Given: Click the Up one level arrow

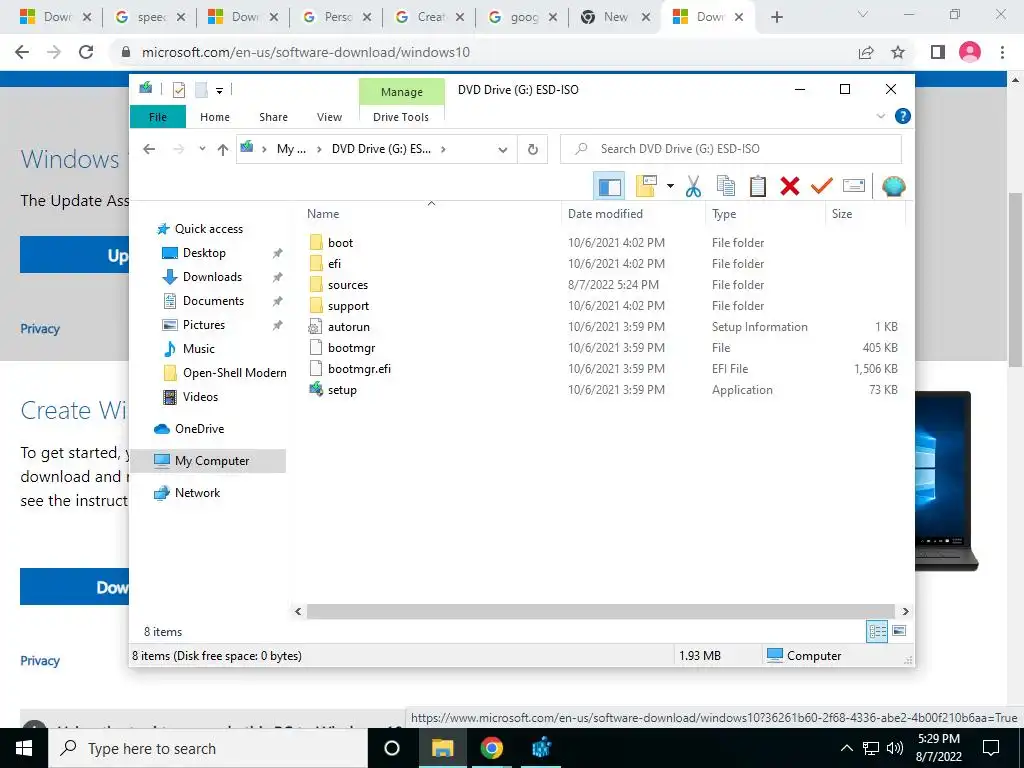Looking at the screenshot, I should pos(223,150).
